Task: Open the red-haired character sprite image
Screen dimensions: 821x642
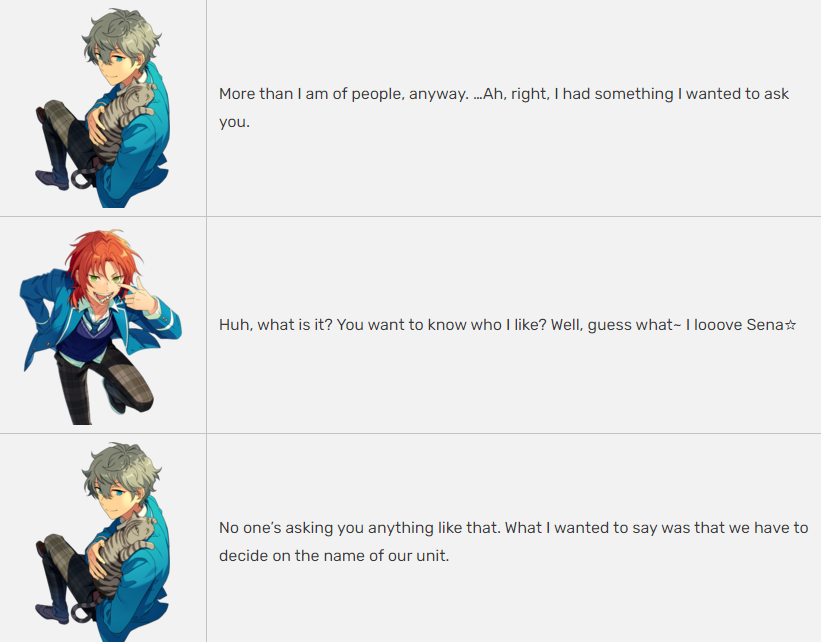Action: 101,327
